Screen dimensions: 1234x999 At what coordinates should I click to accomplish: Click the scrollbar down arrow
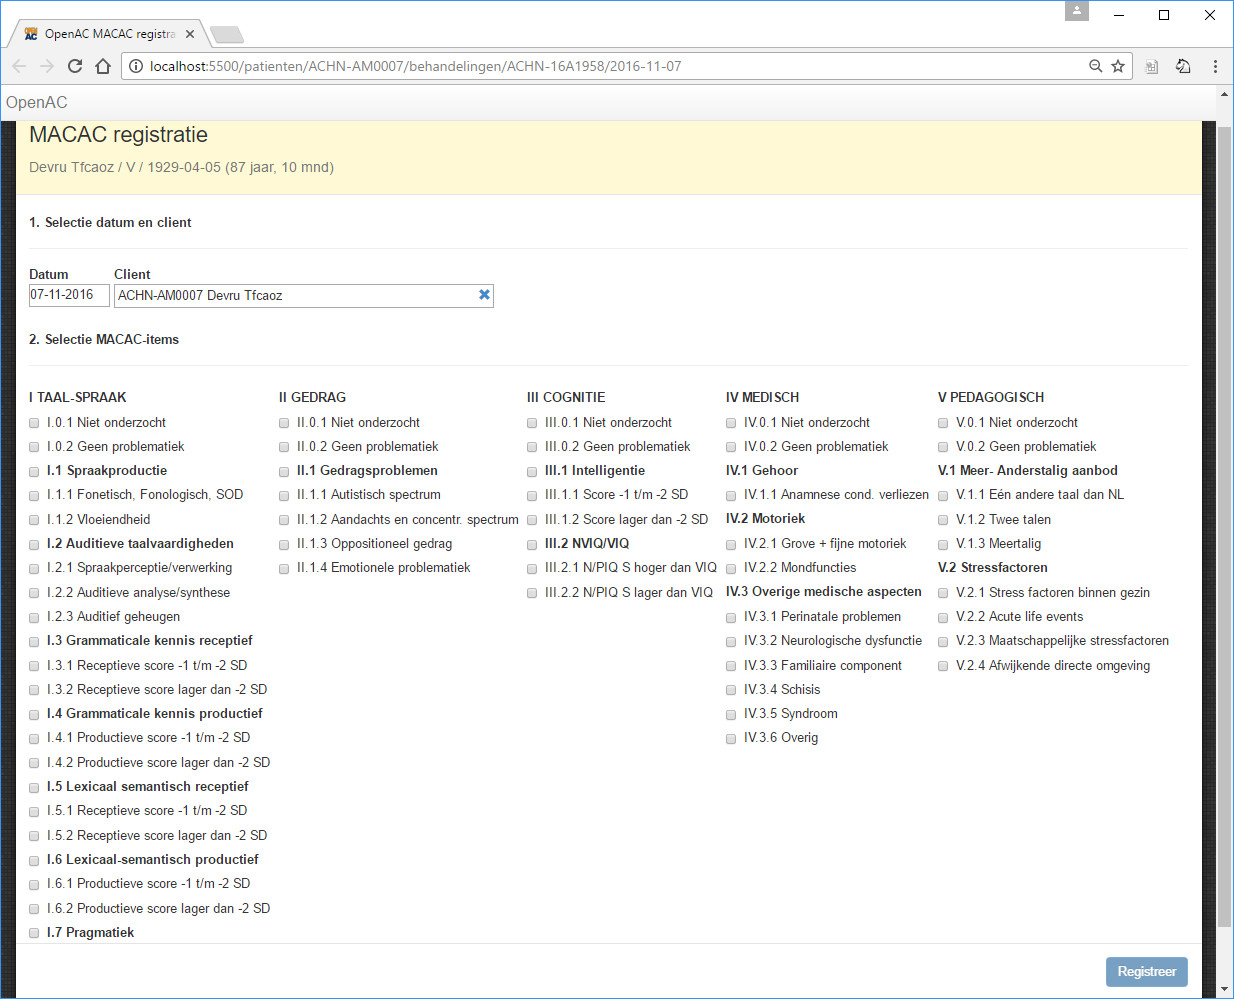[x=1224, y=989]
